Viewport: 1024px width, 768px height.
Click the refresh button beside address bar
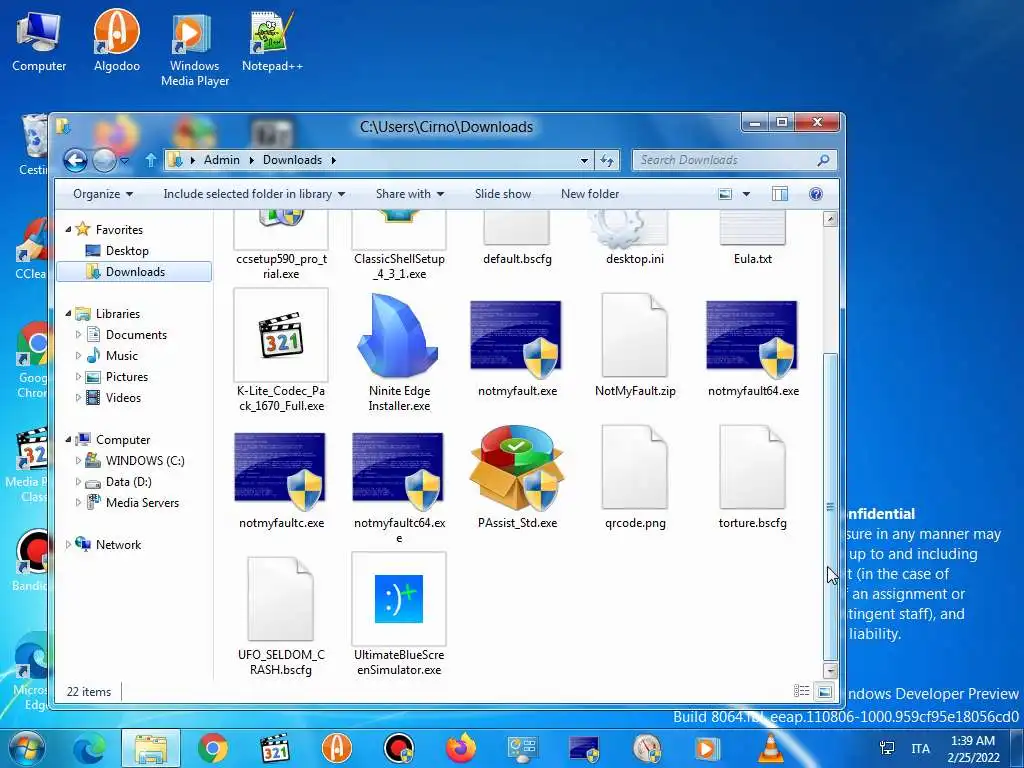[607, 160]
